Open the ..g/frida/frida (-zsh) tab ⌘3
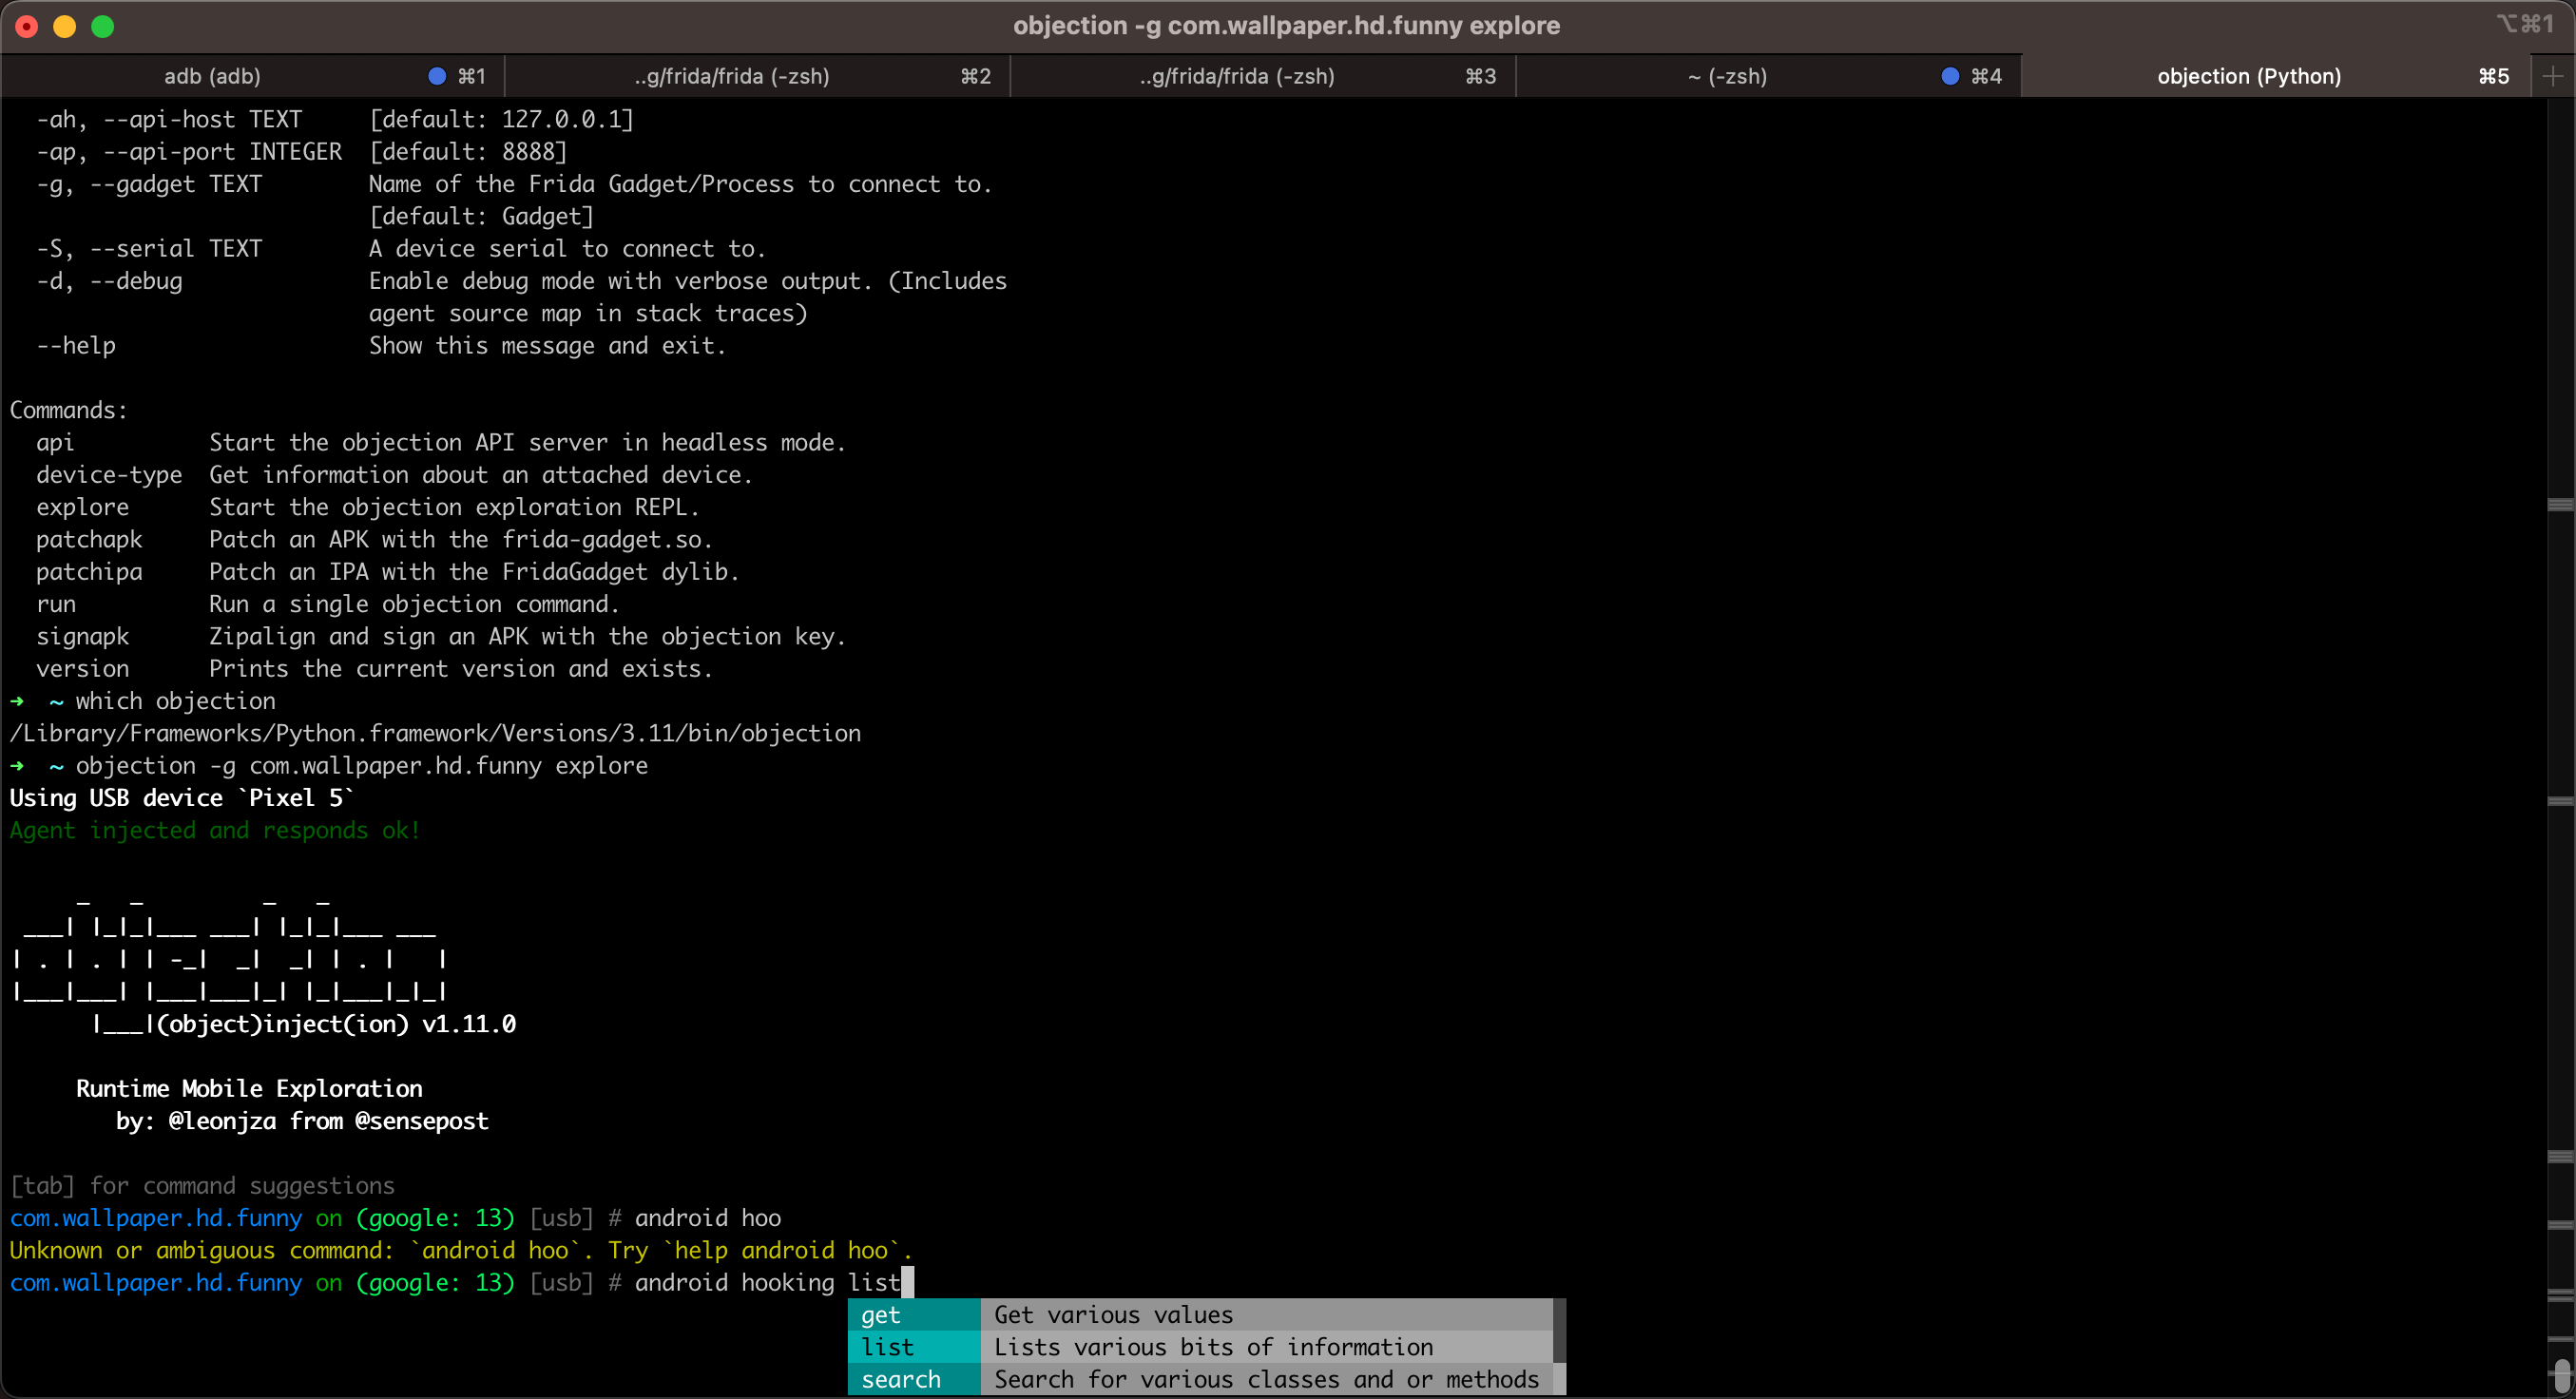 tap(1262, 76)
